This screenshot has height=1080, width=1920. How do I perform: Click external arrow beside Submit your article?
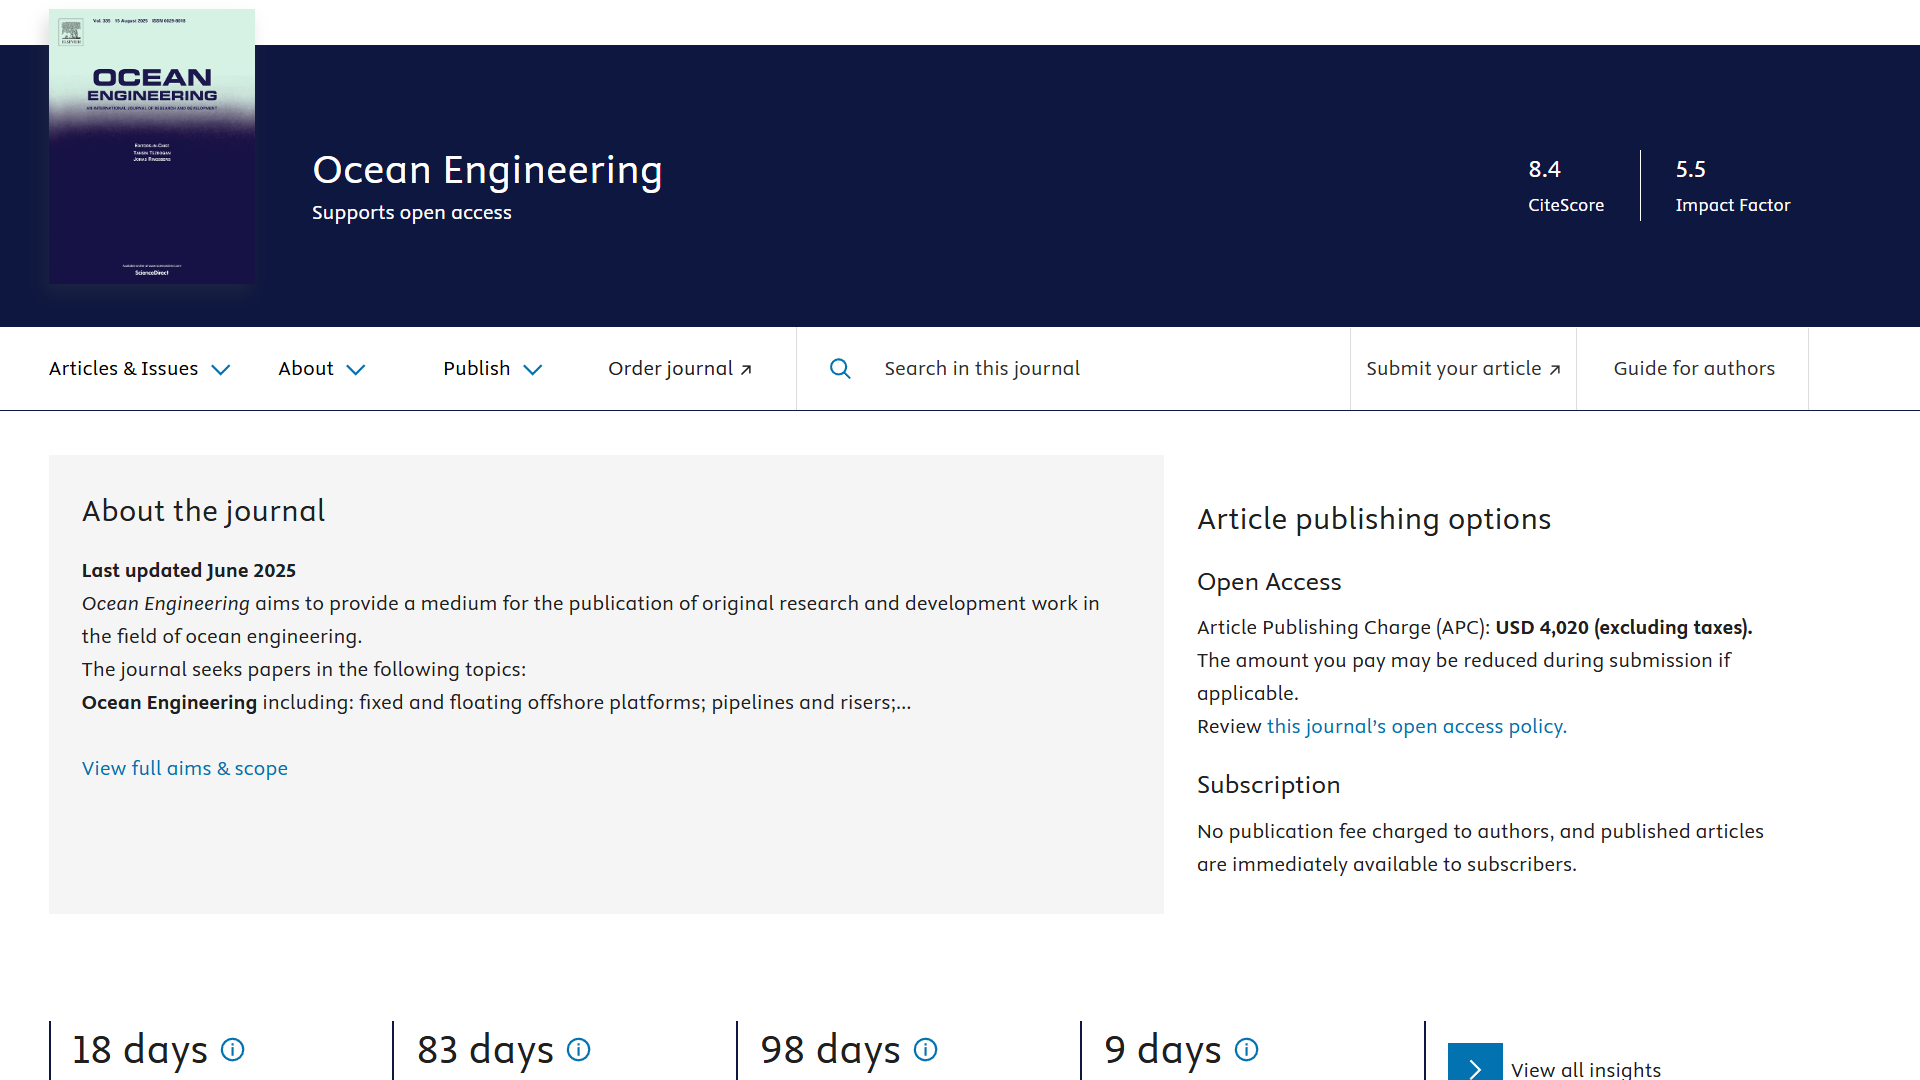[x=1555, y=370]
